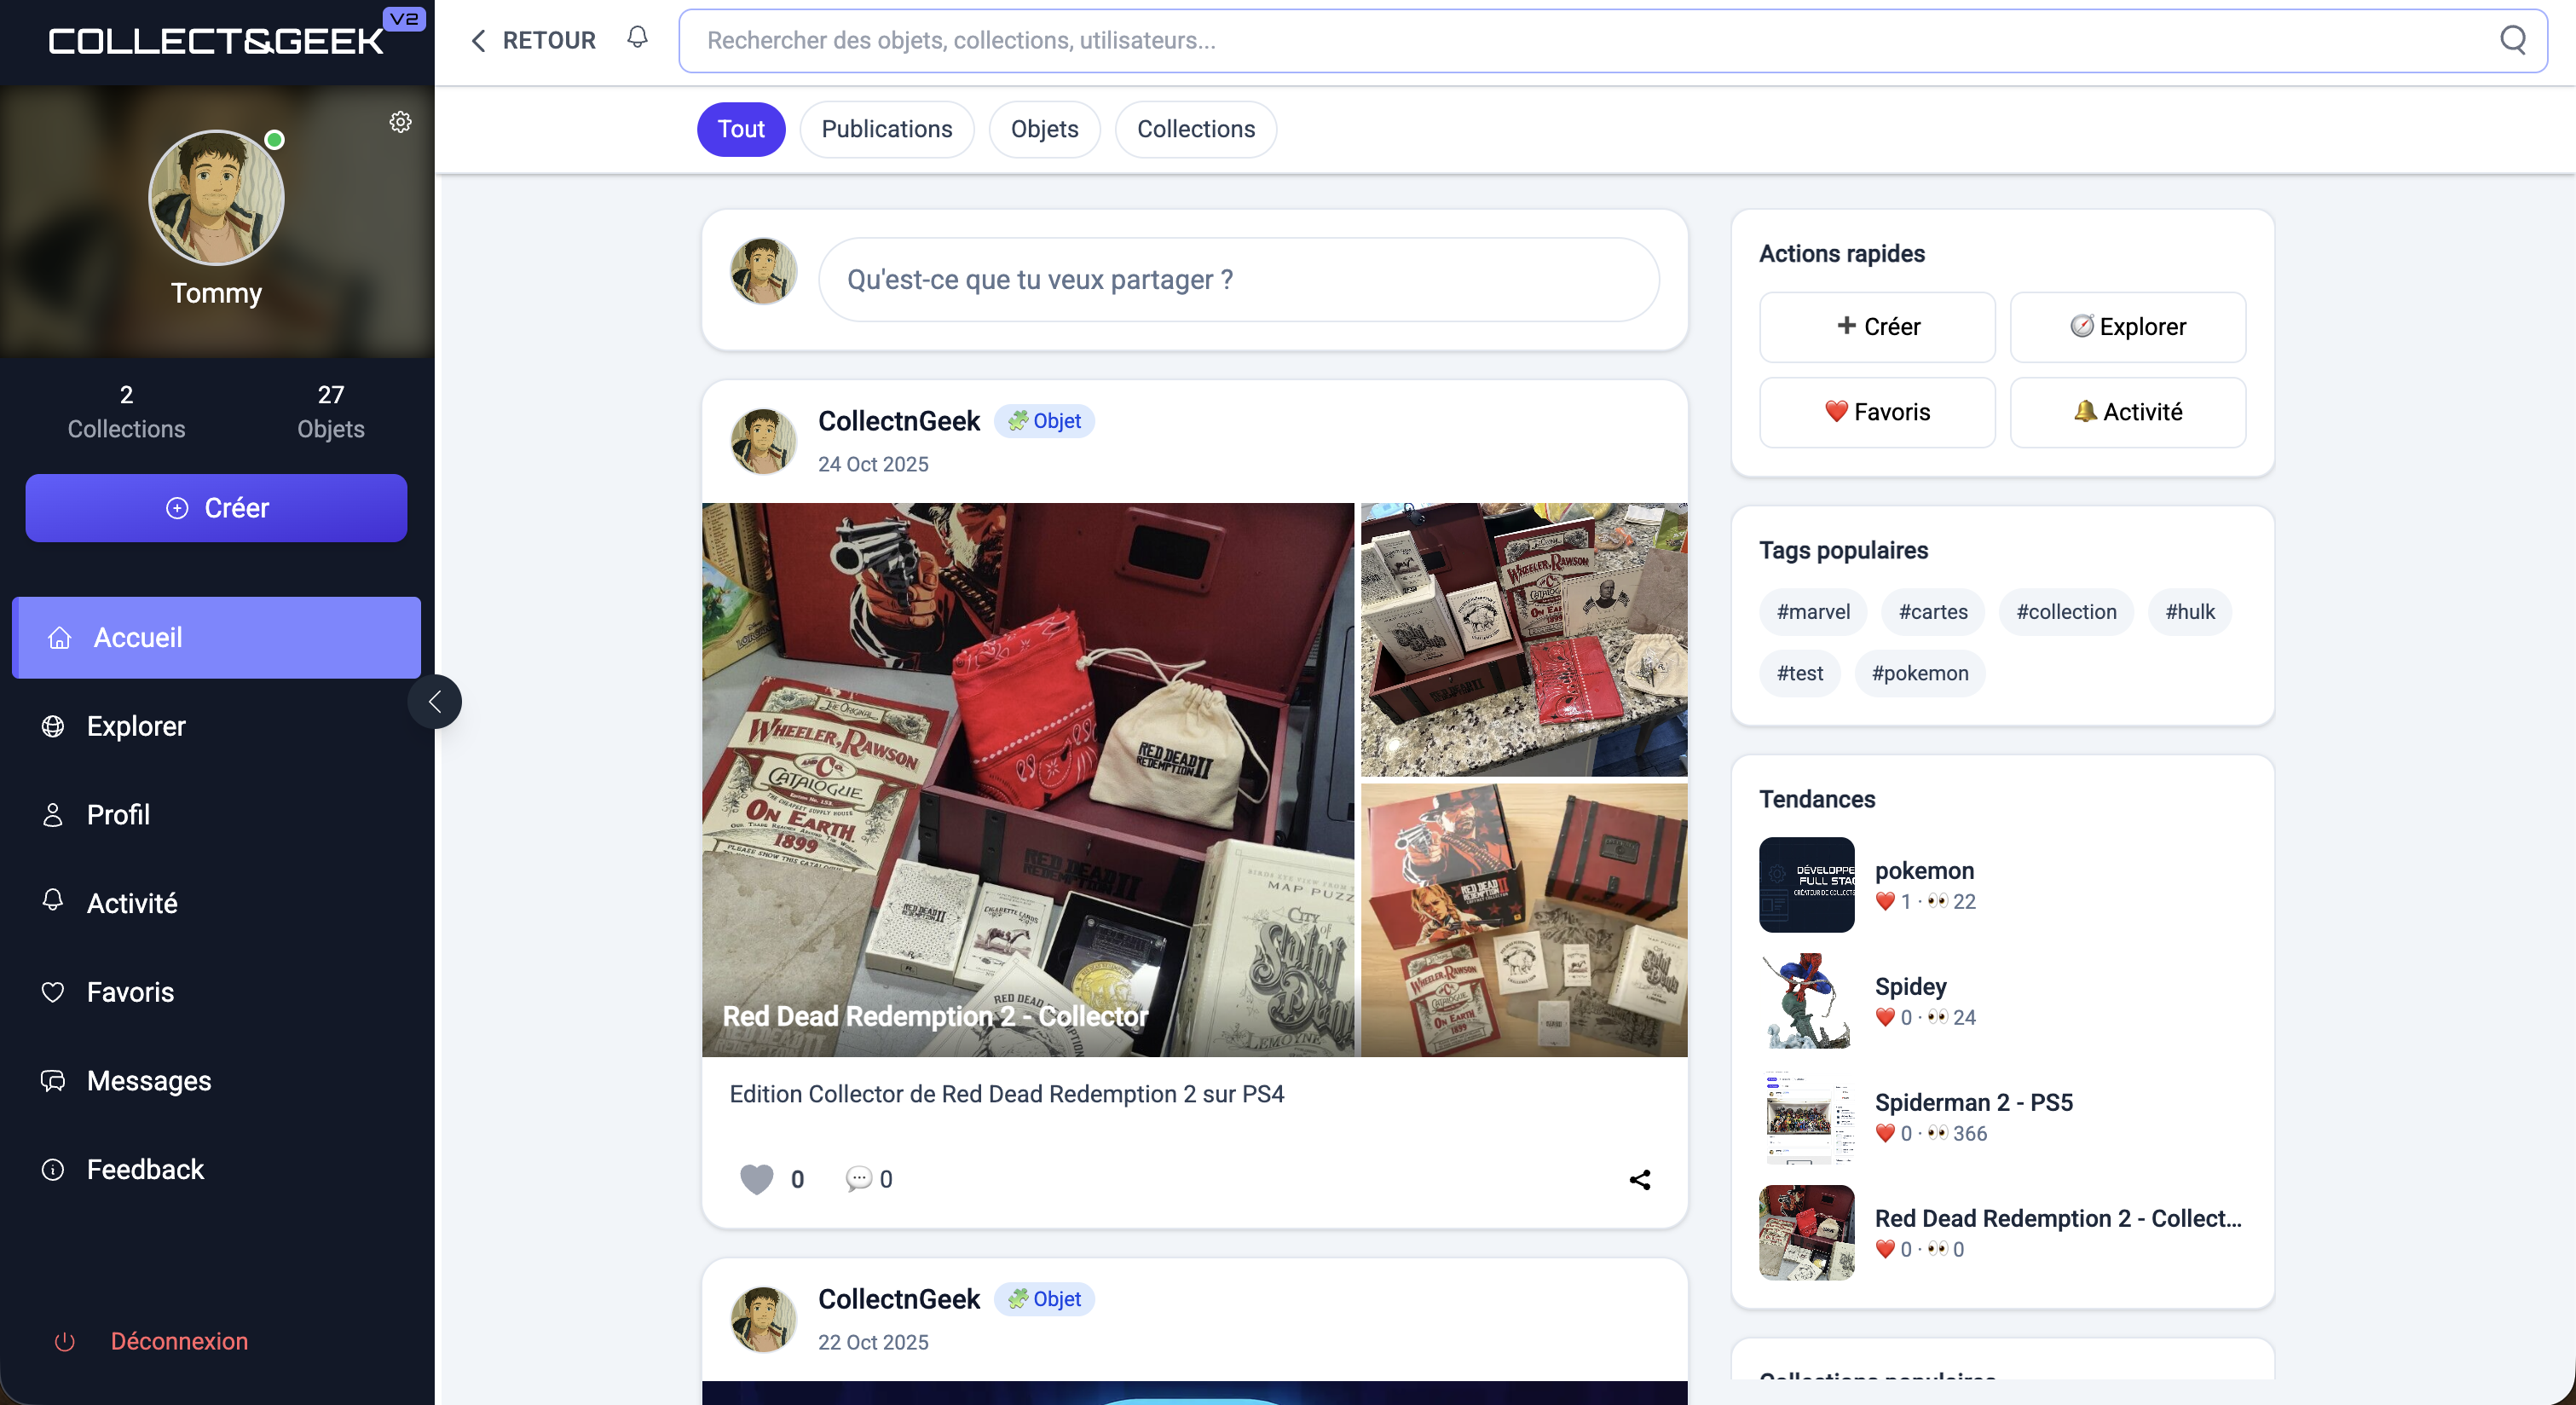Open Feedback in the sidebar
The width and height of the screenshot is (2576, 1405).
coord(144,1169)
